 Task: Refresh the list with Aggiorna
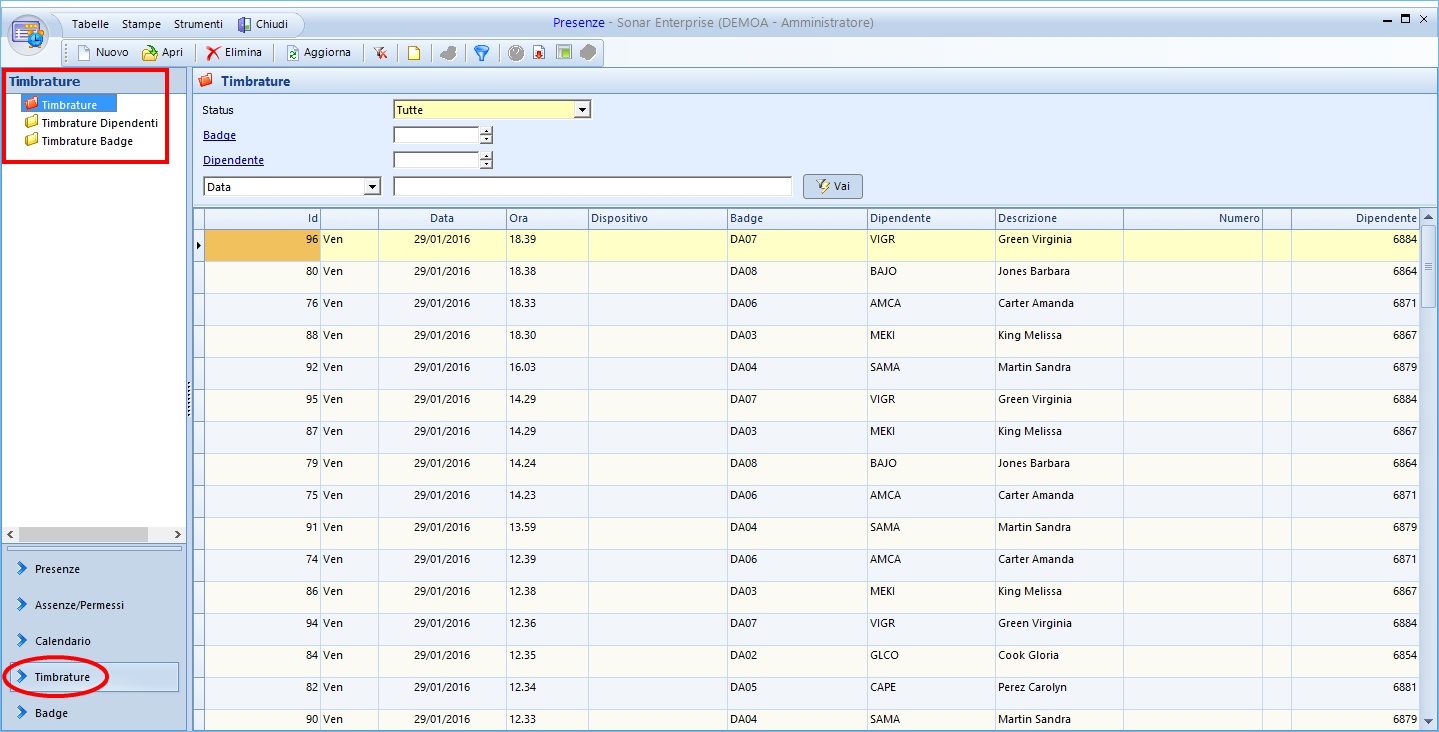(x=318, y=53)
